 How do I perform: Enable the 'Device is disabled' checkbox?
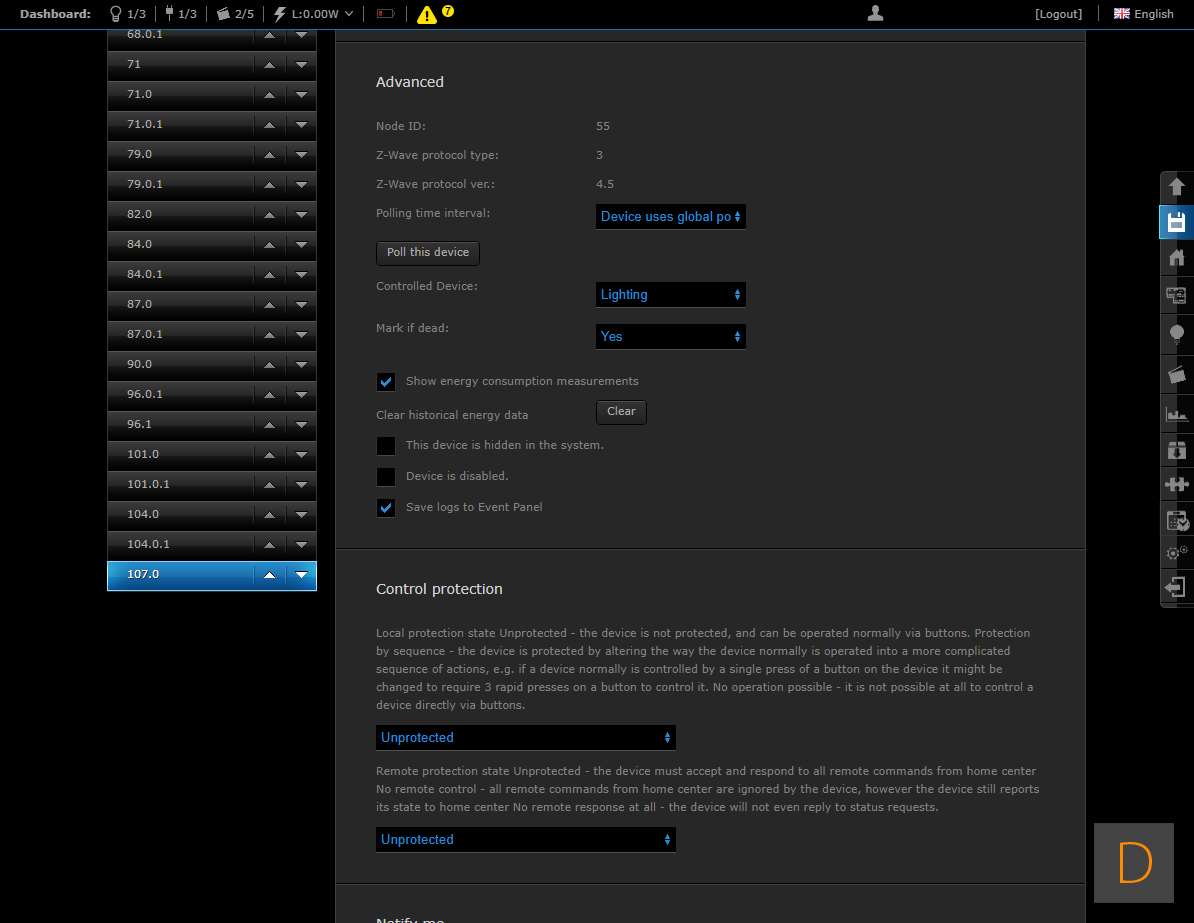[x=386, y=477]
